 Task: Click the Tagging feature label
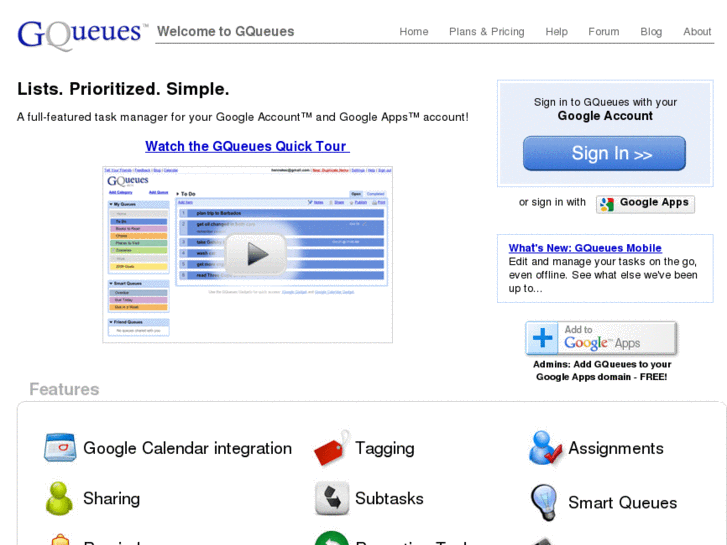384,449
